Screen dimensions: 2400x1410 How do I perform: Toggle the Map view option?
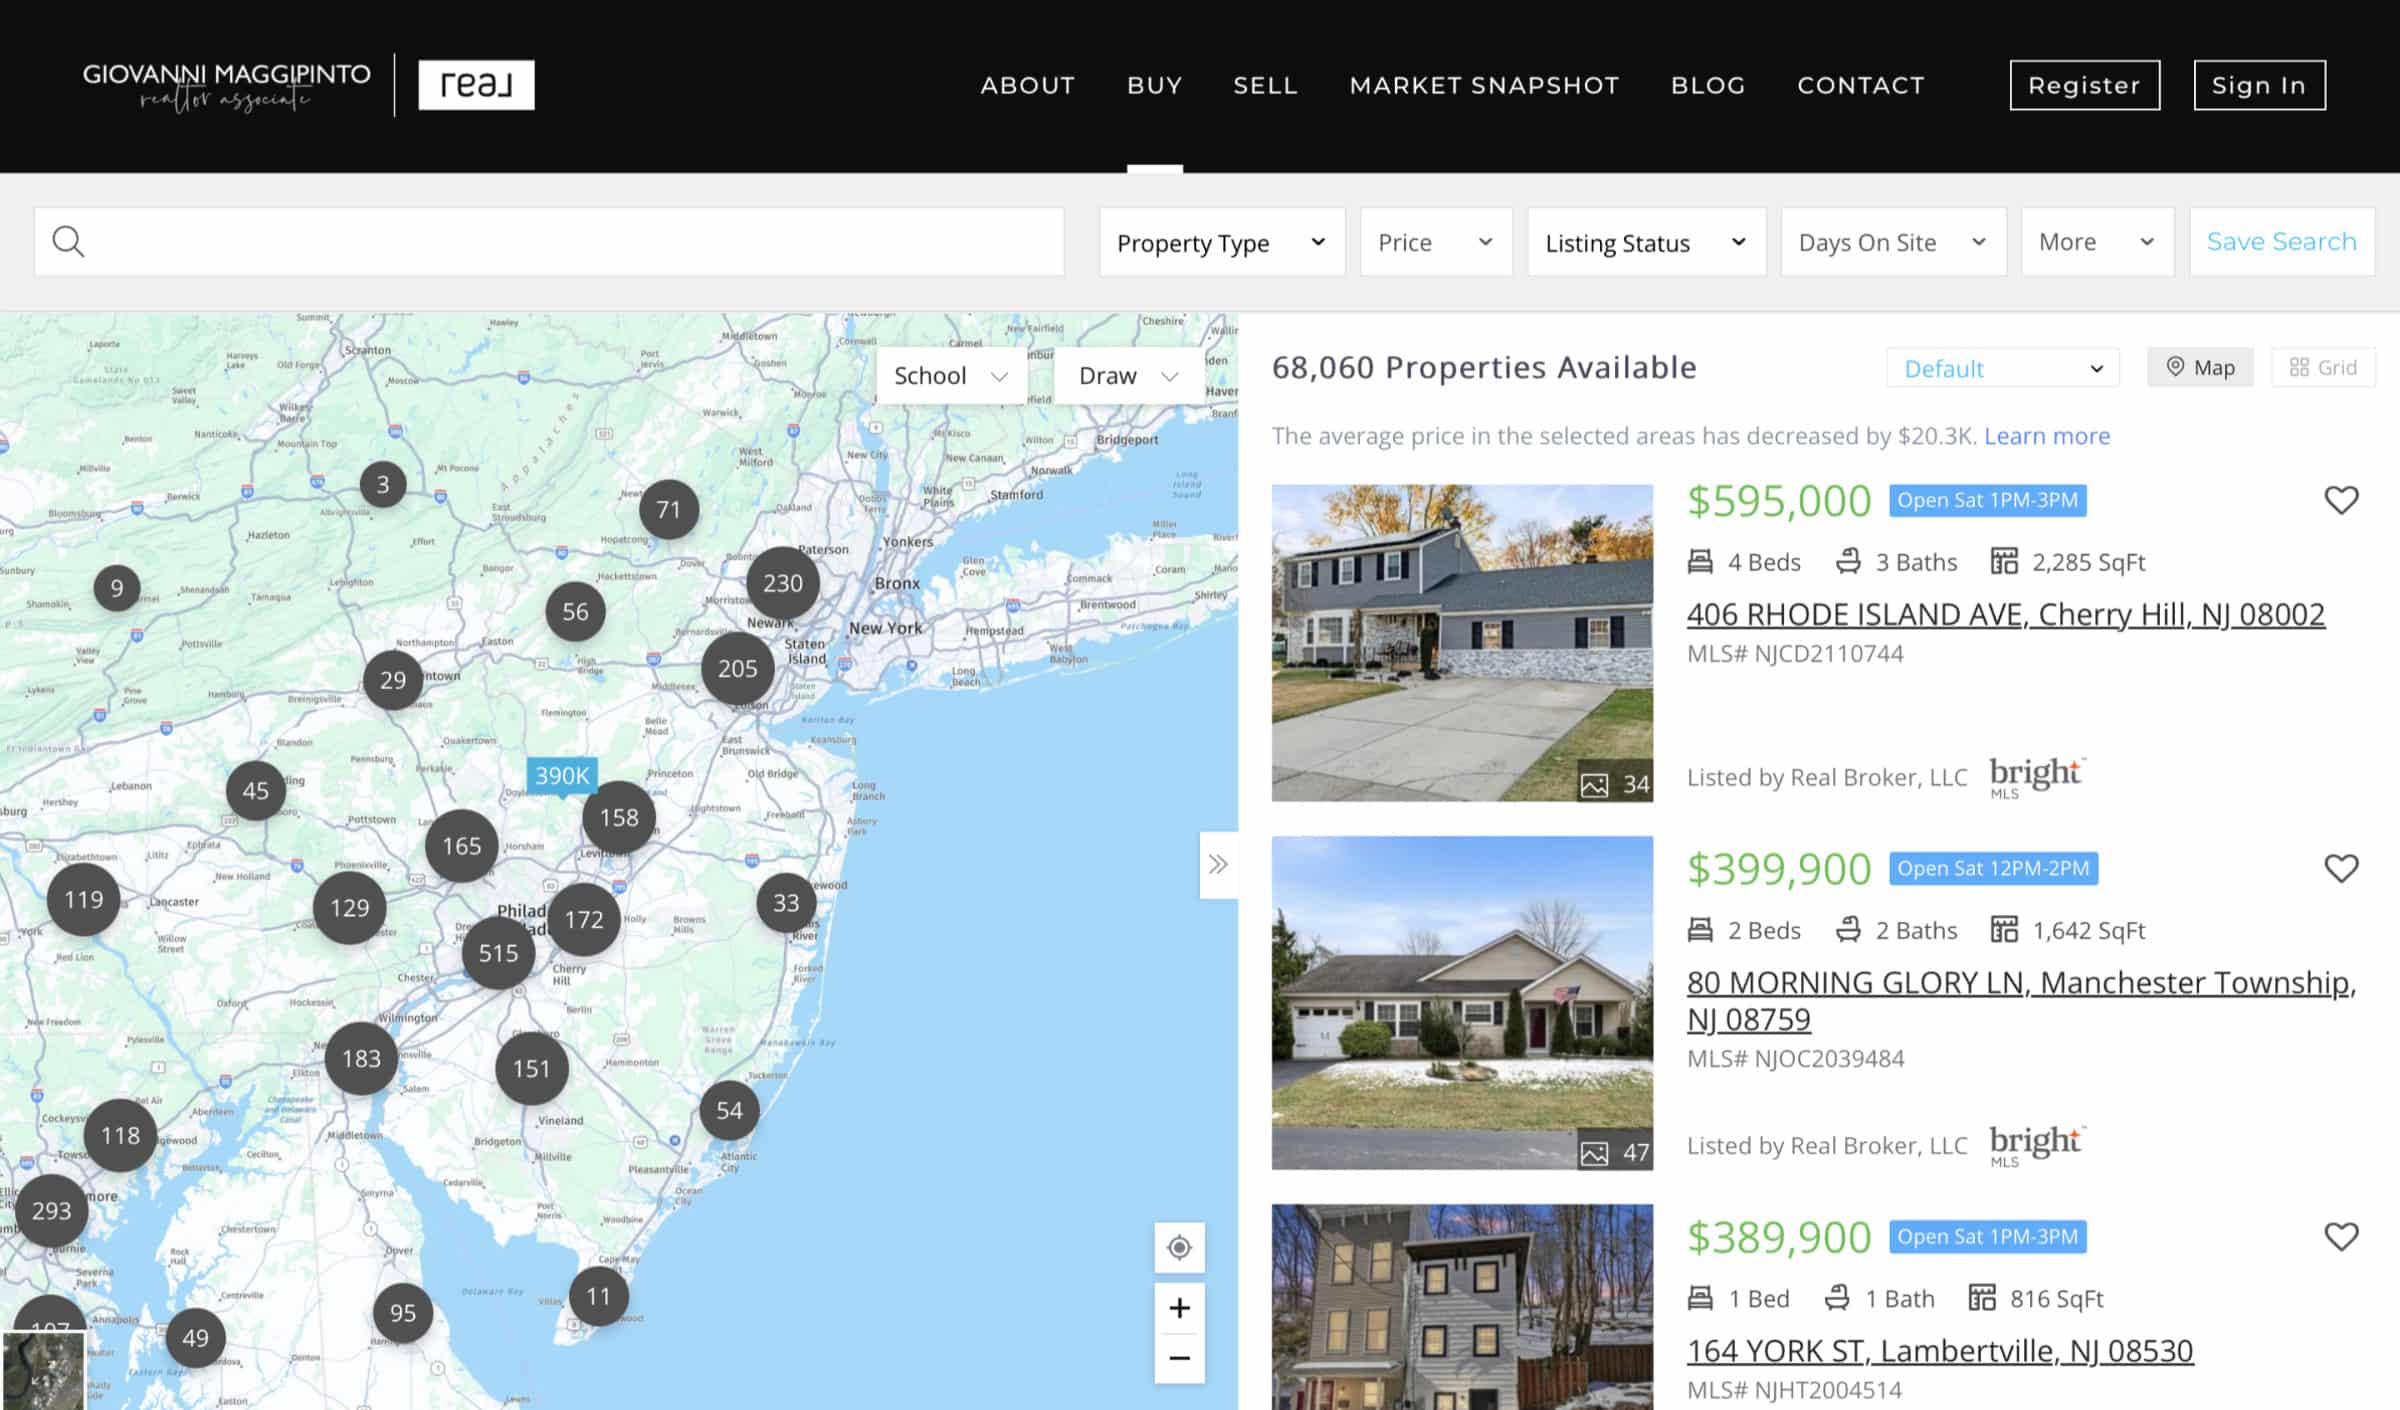pyautogui.click(x=2200, y=367)
